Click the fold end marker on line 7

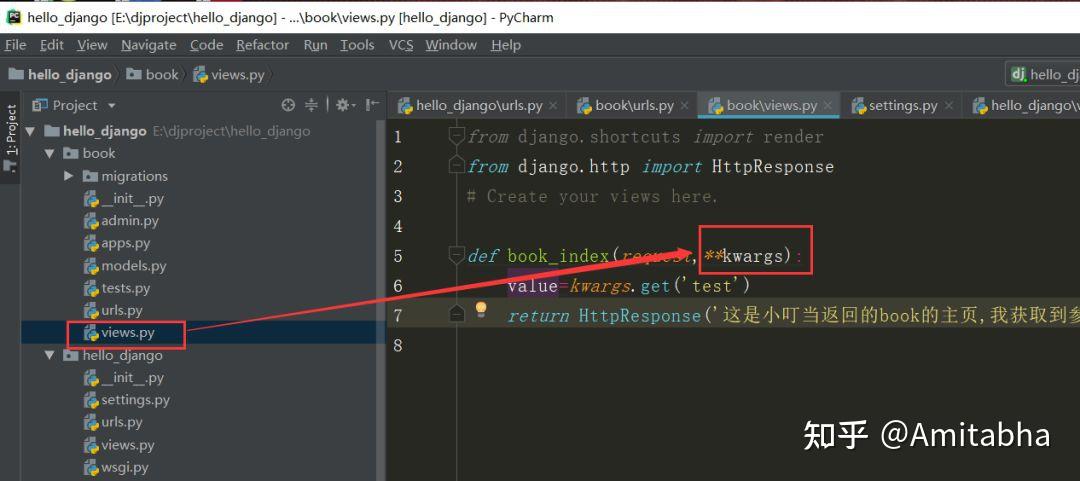[456, 314]
